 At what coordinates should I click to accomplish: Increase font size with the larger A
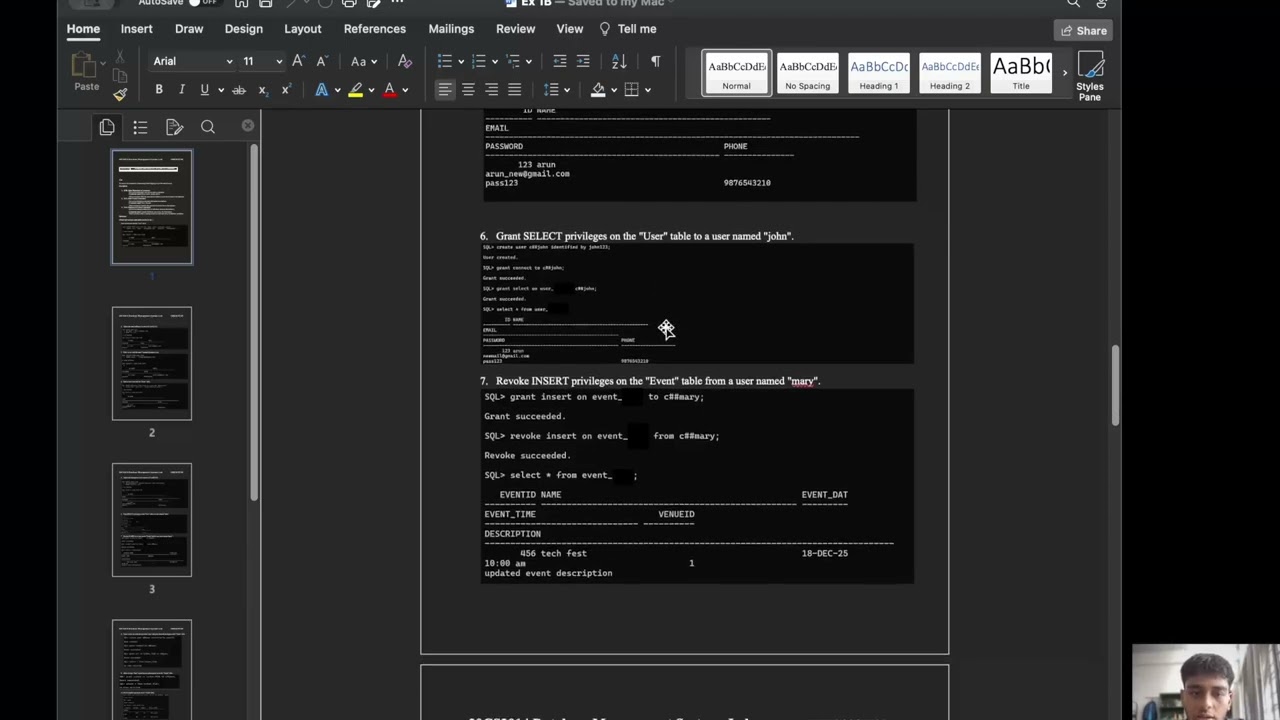click(x=298, y=61)
